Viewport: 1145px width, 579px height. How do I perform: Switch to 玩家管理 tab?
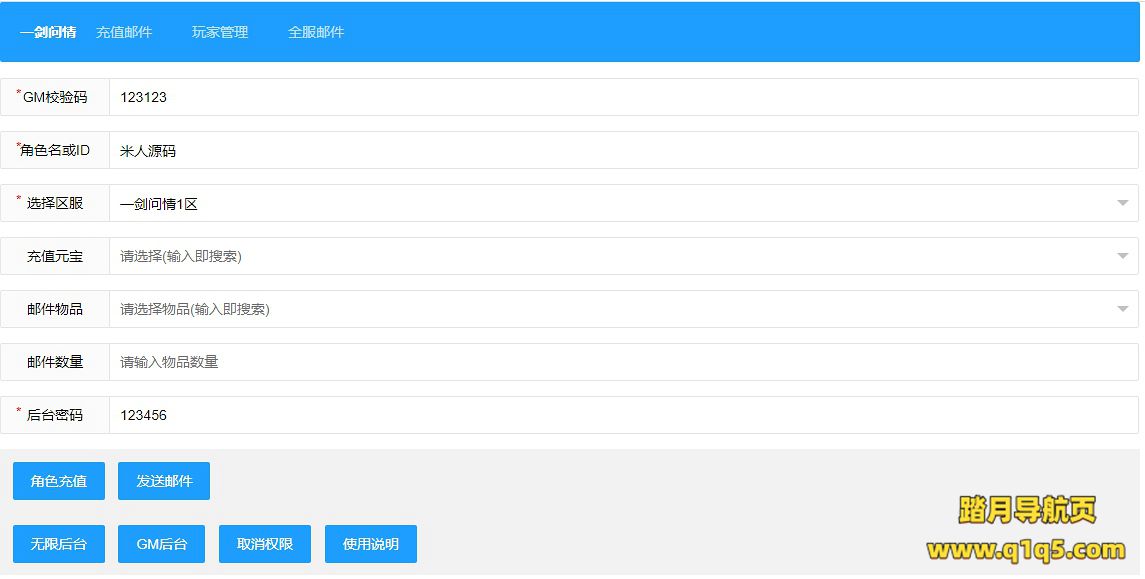pos(220,32)
